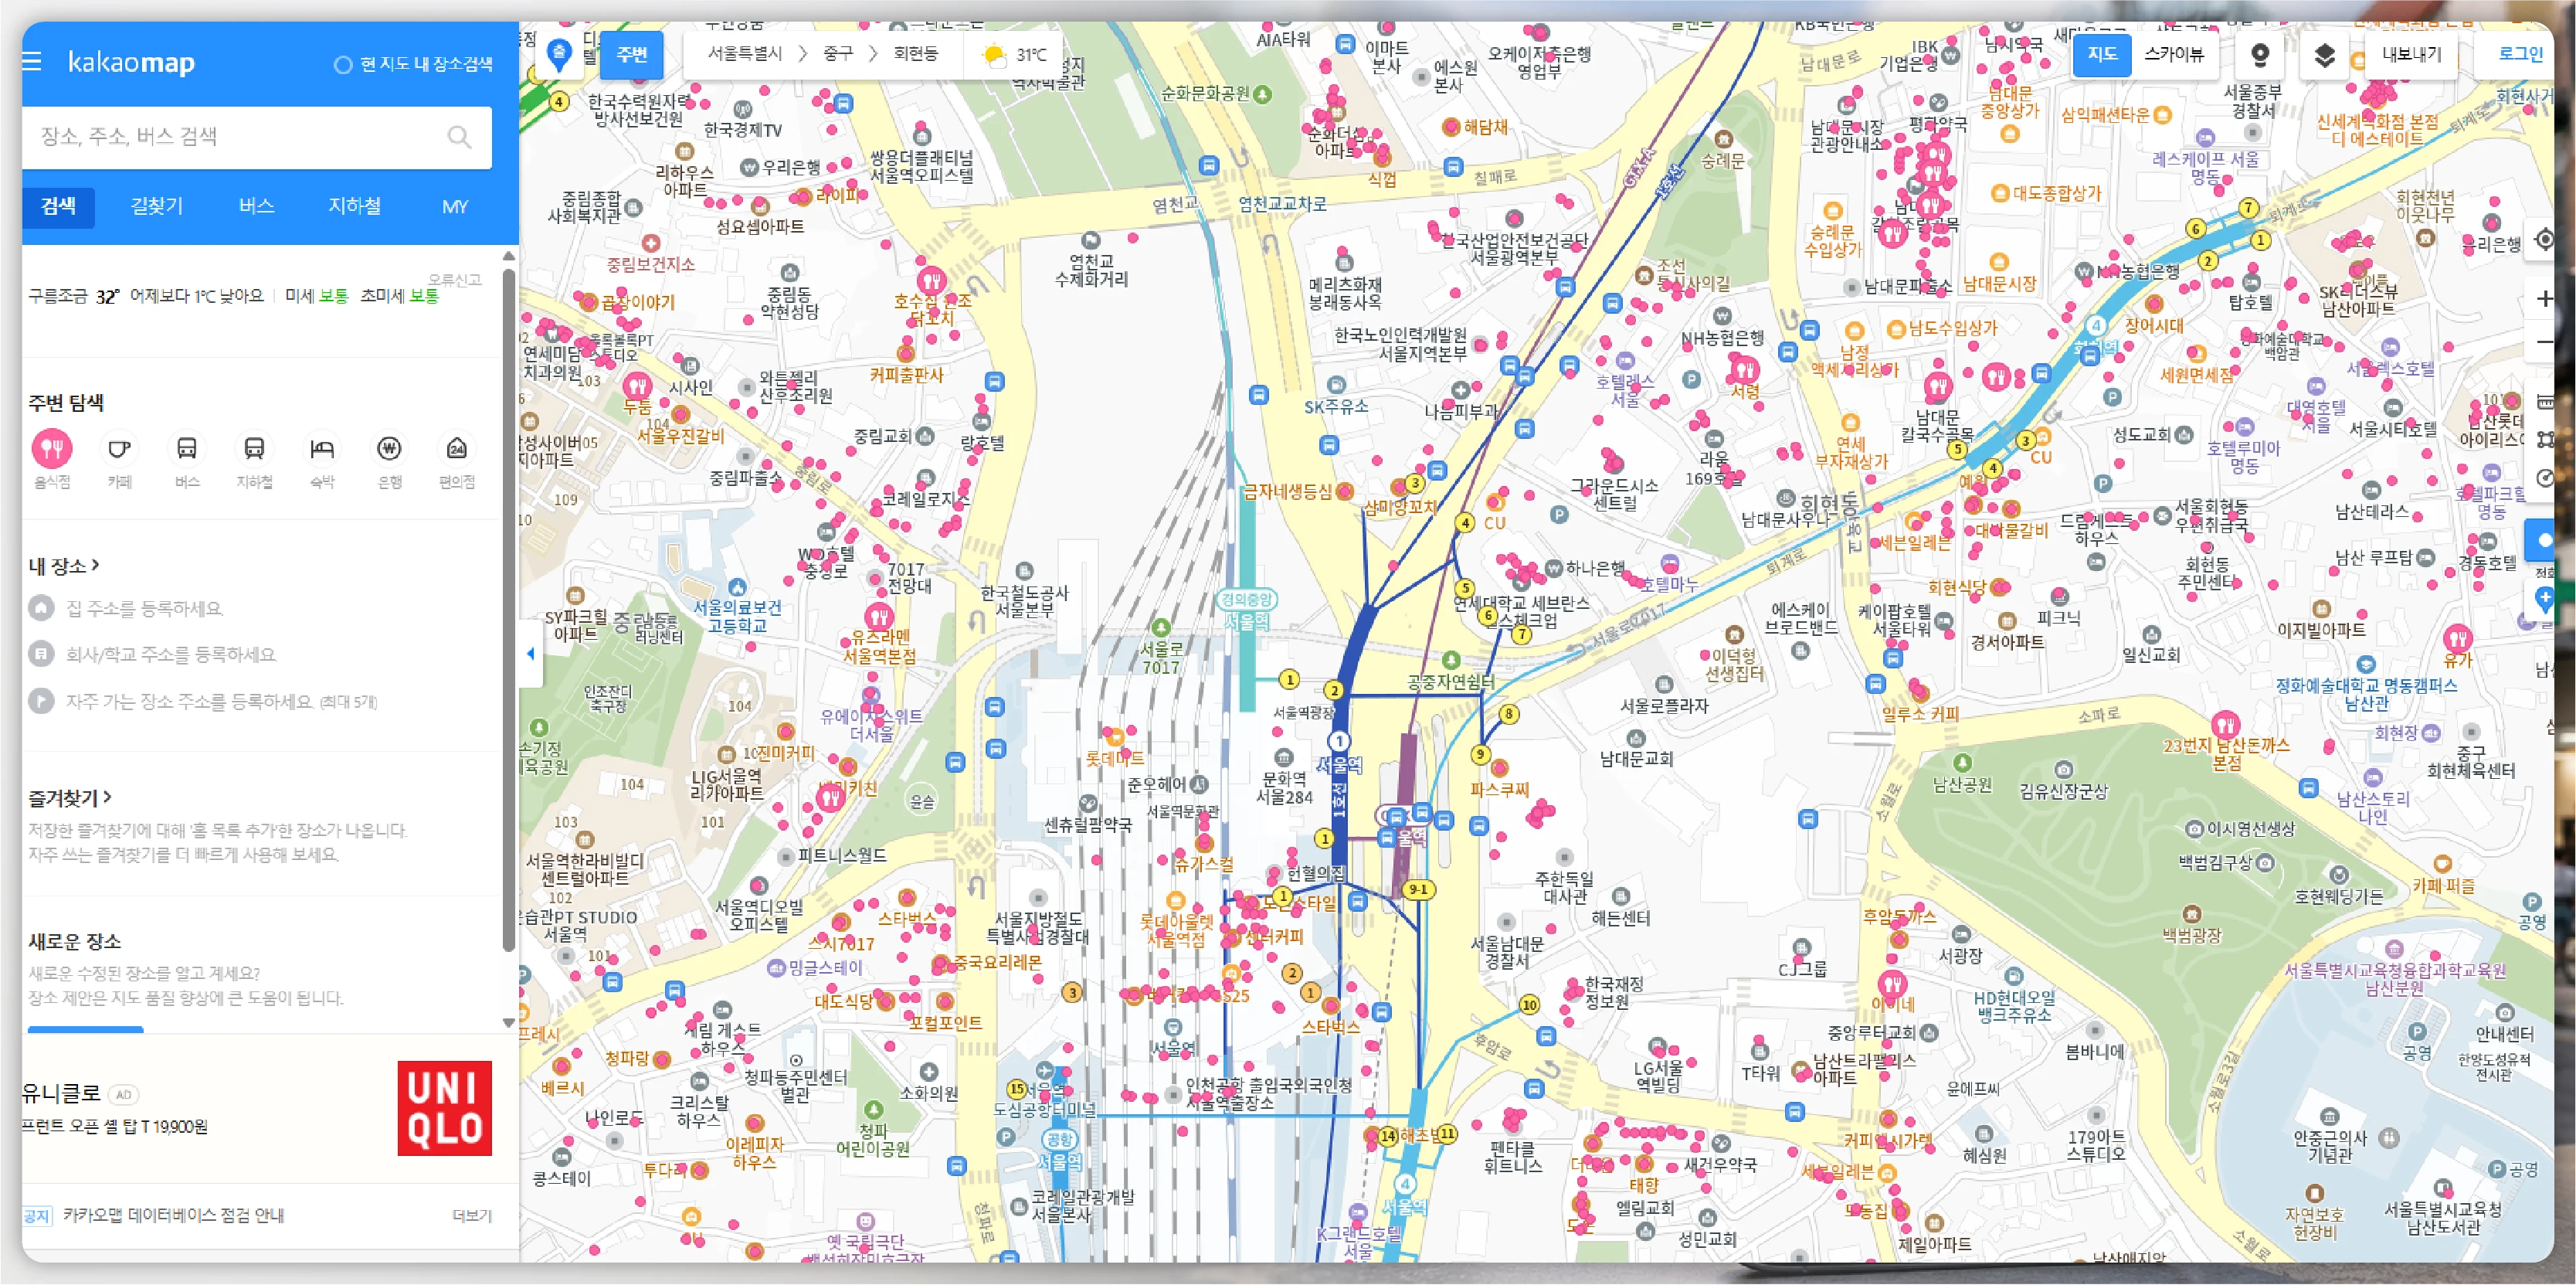The height and width of the screenshot is (1285, 2576).
Task: Click the sidebar scrollbar up arrow
Action: point(508,257)
